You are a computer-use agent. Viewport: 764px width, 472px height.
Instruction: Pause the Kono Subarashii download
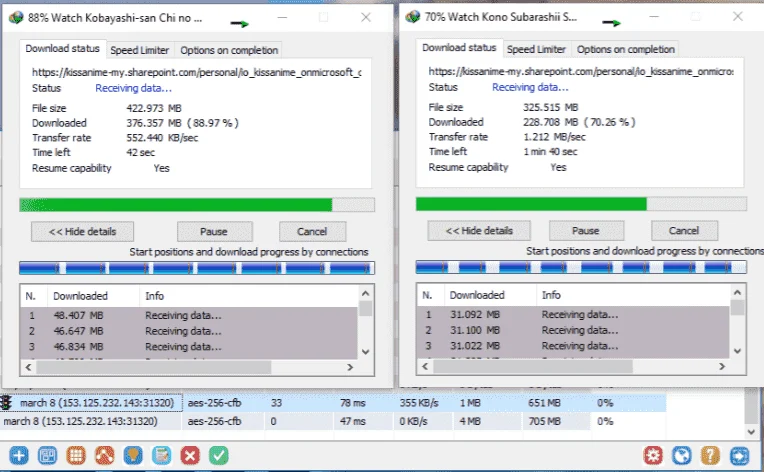point(586,231)
